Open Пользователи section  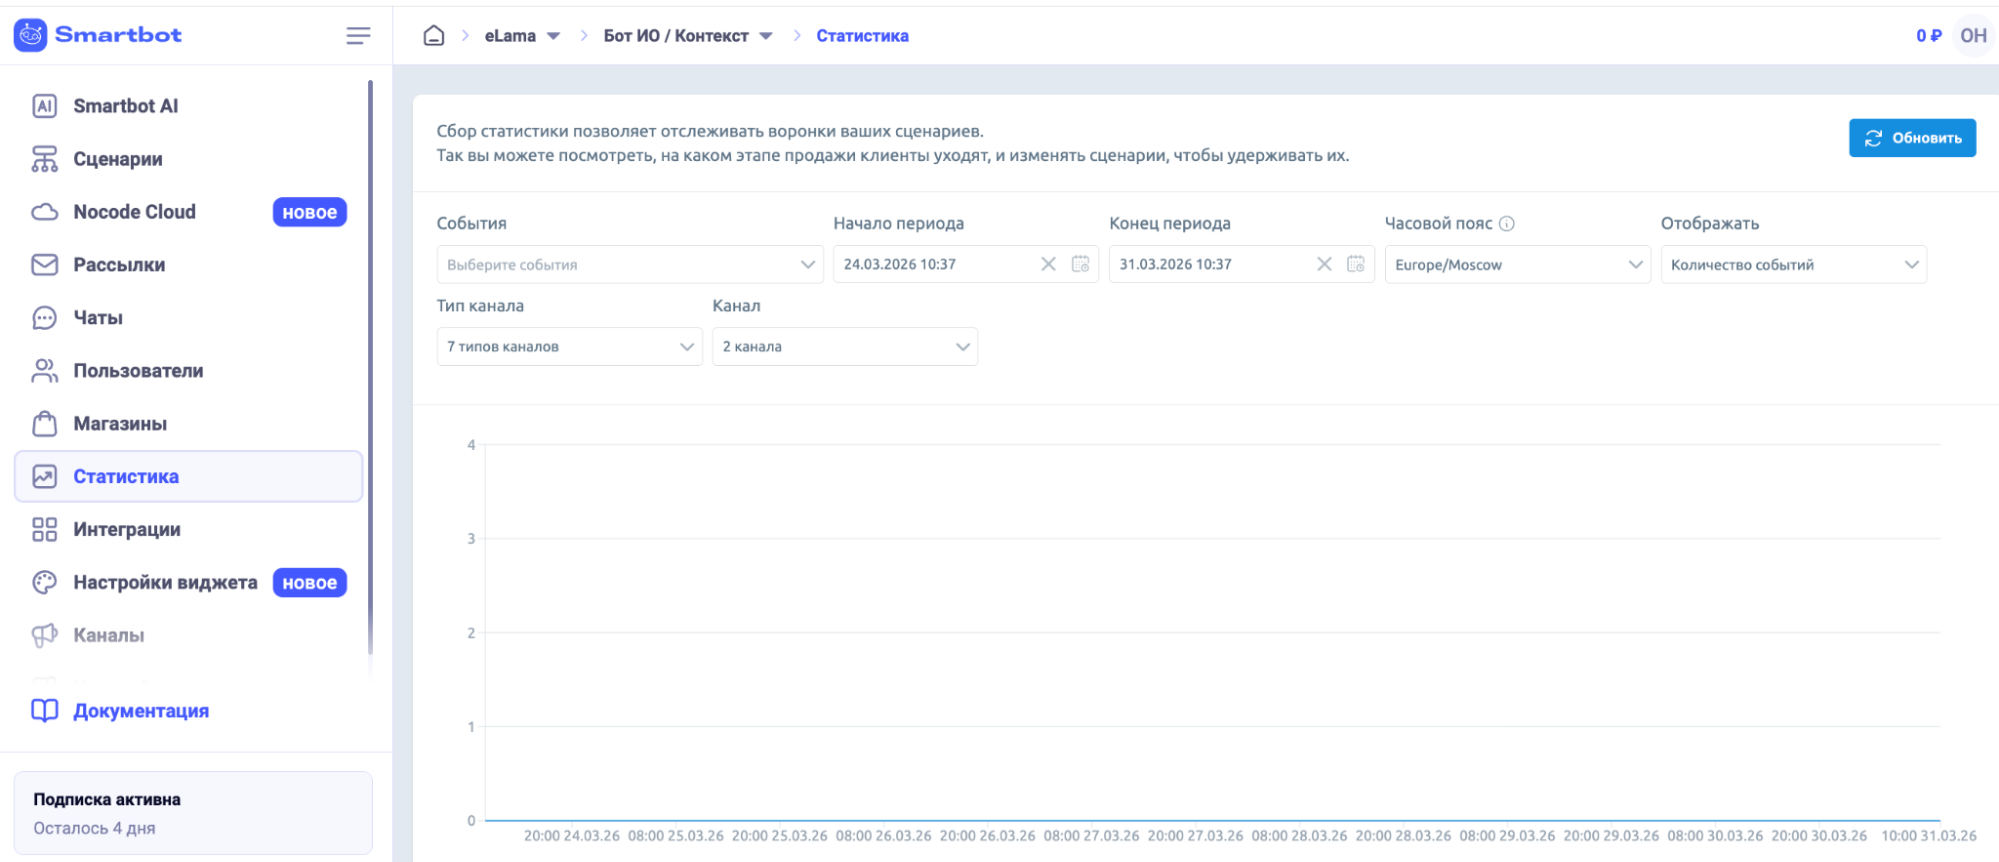coord(188,371)
